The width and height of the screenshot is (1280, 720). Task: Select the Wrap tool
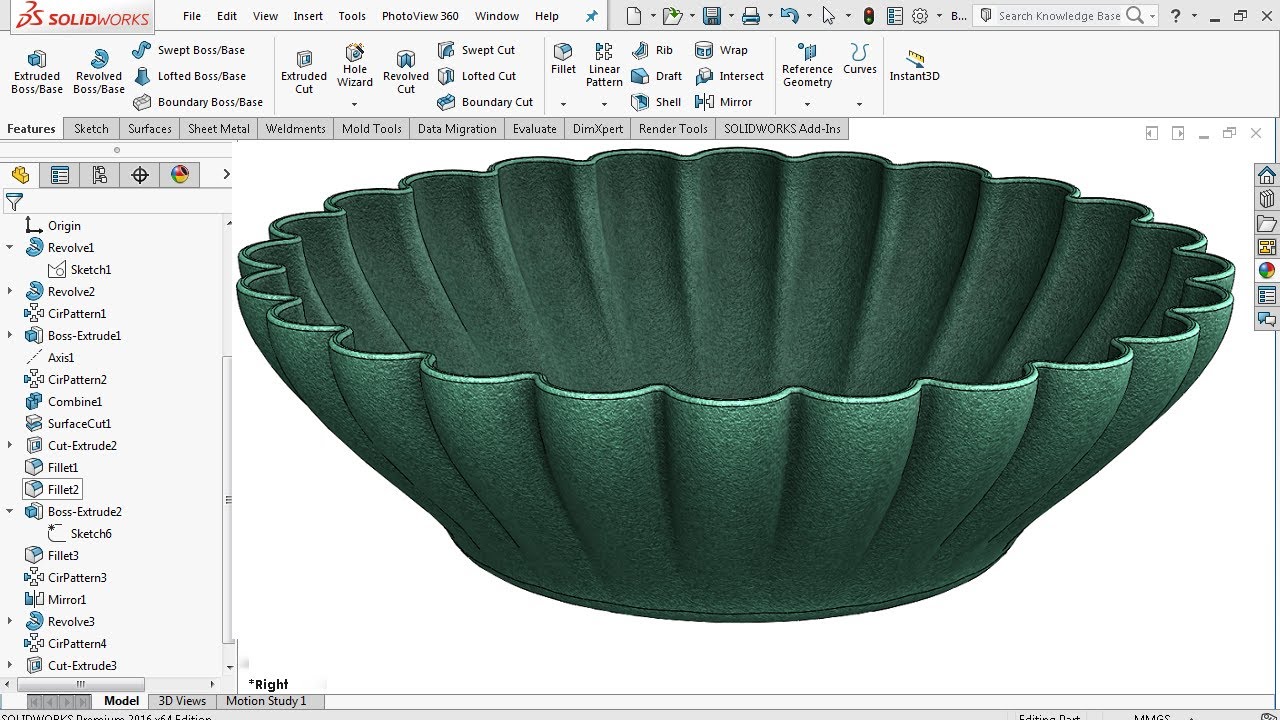(721, 50)
